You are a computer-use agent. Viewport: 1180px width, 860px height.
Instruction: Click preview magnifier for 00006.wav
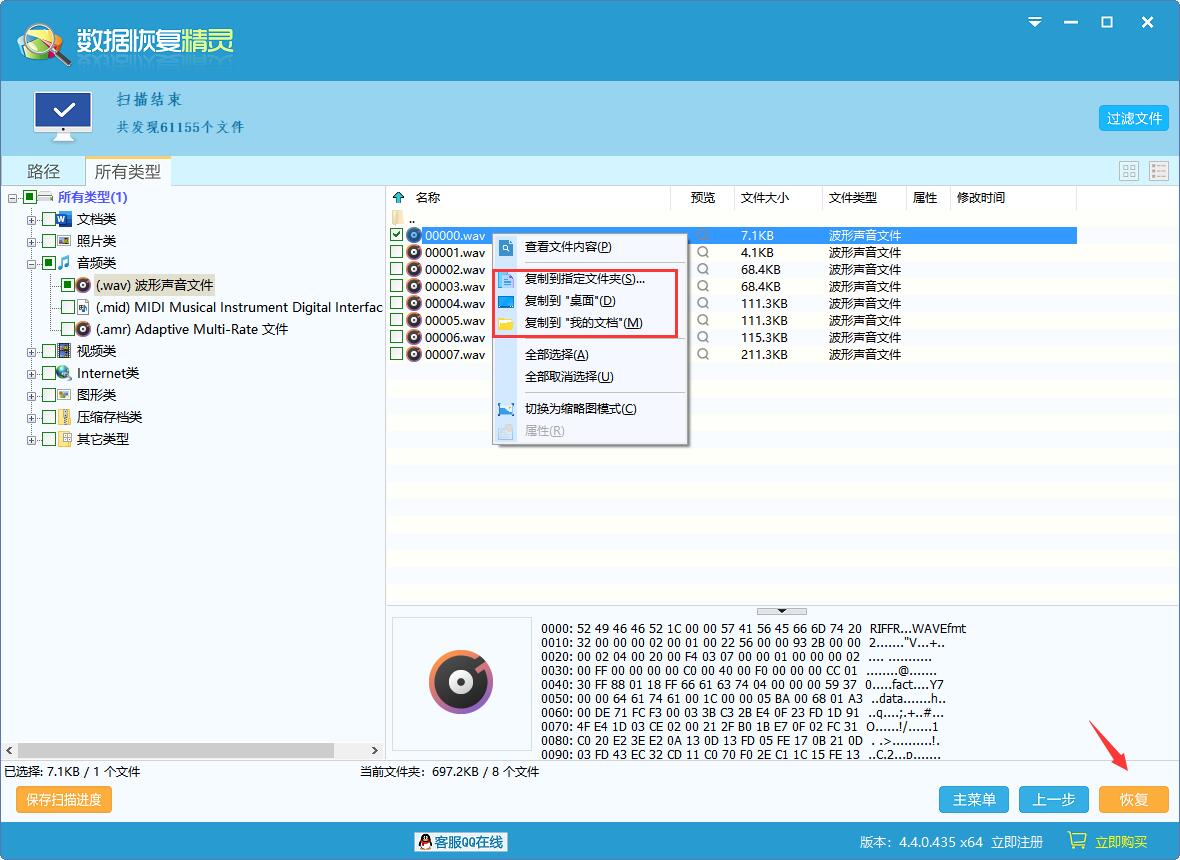[x=702, y=337]
